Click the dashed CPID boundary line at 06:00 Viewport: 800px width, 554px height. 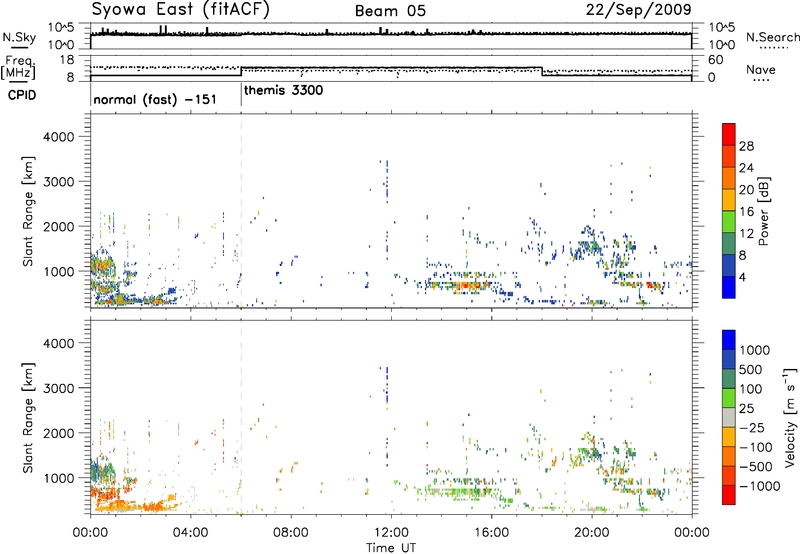coord(241,211)
